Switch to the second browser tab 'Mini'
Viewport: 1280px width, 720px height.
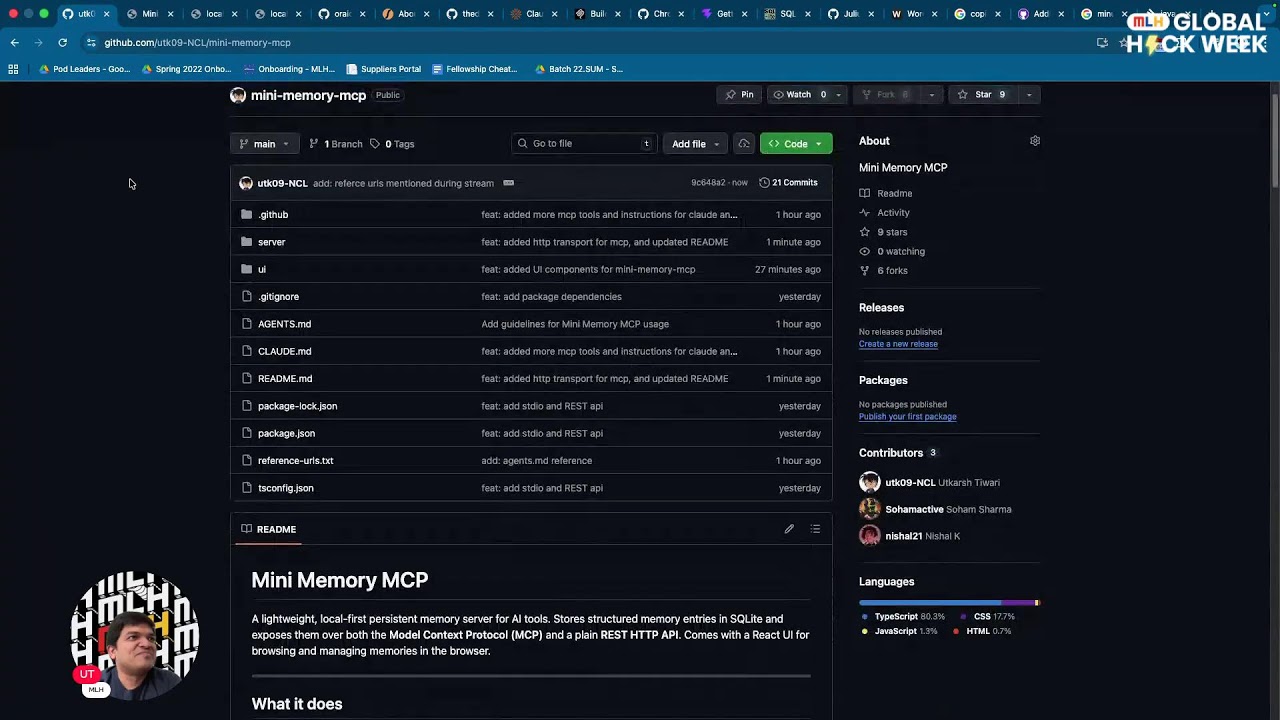(150, 14)
